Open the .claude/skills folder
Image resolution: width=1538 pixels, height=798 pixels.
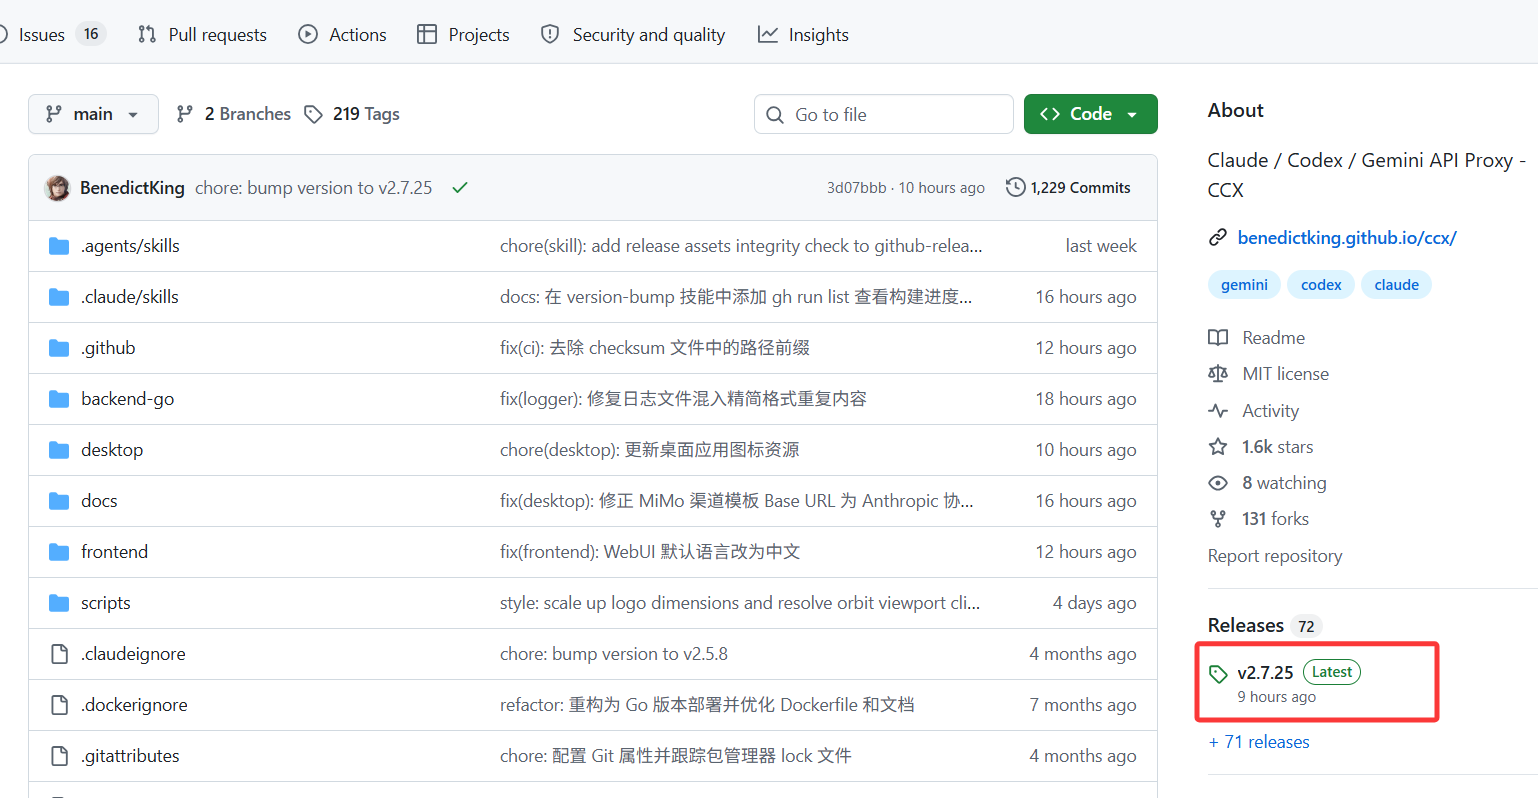[130, 297]
